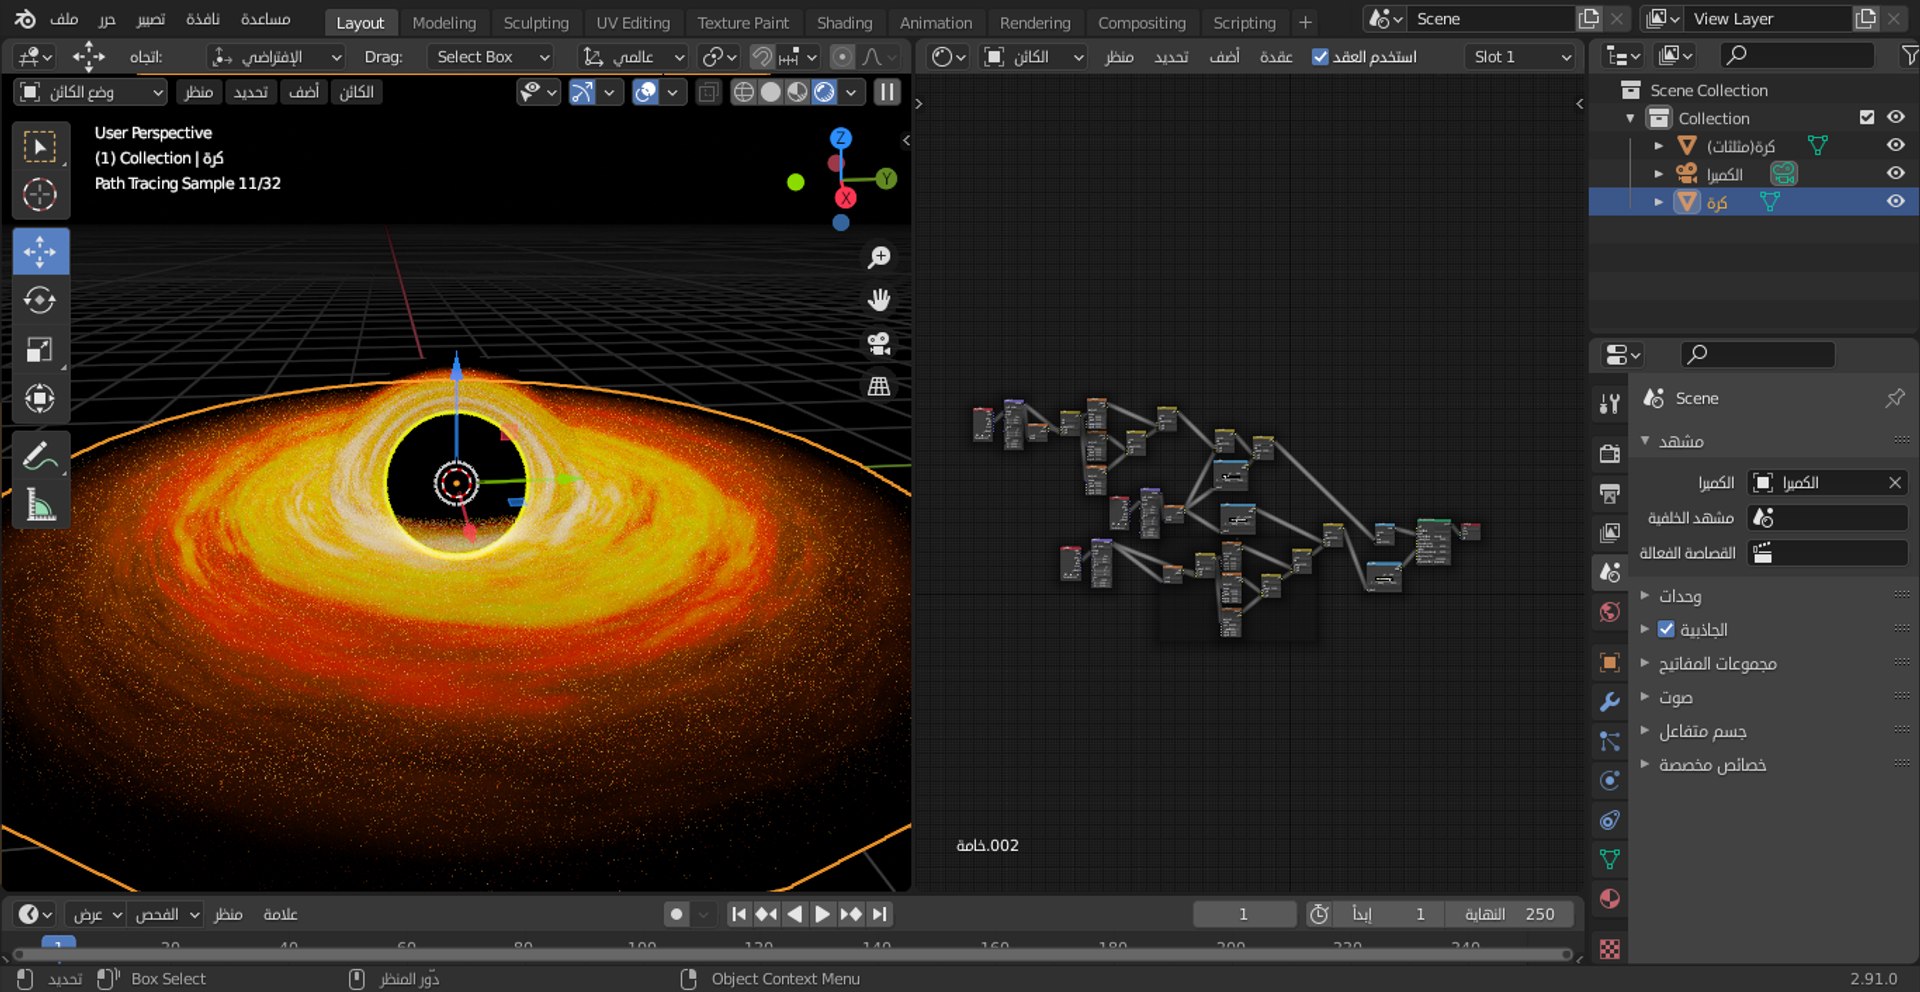
Task: Open the مساعدة help menu
Action: click(x=265, y=19)
